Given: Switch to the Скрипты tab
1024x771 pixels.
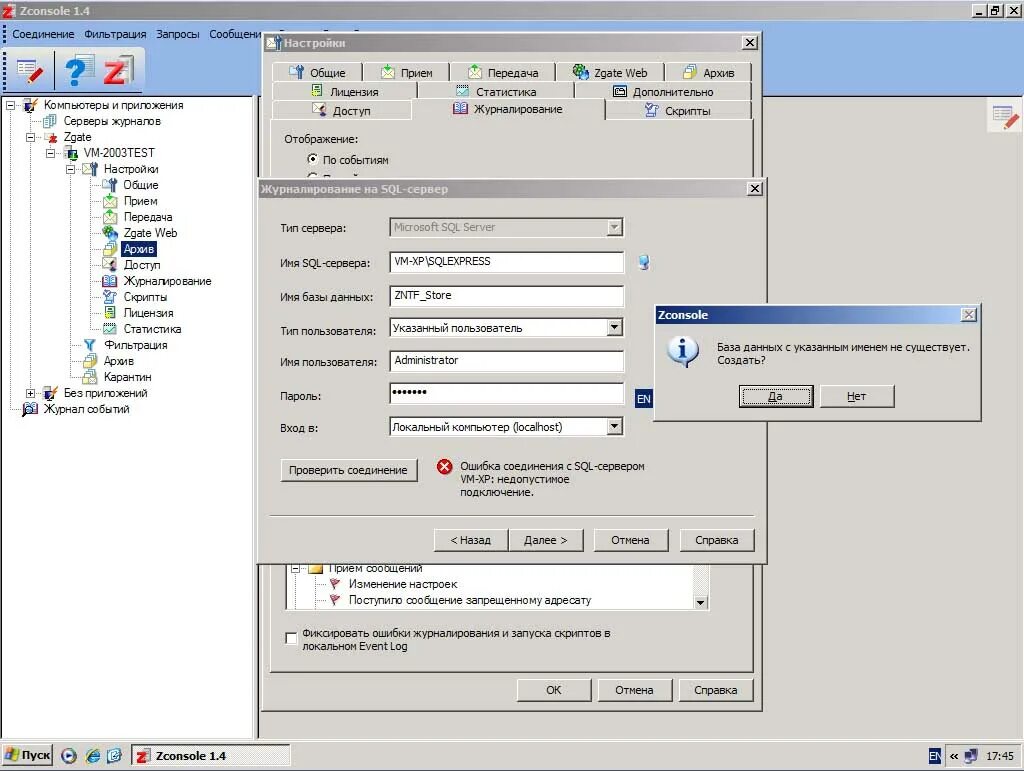Looking at the screenshot, I should click(679, 110).
